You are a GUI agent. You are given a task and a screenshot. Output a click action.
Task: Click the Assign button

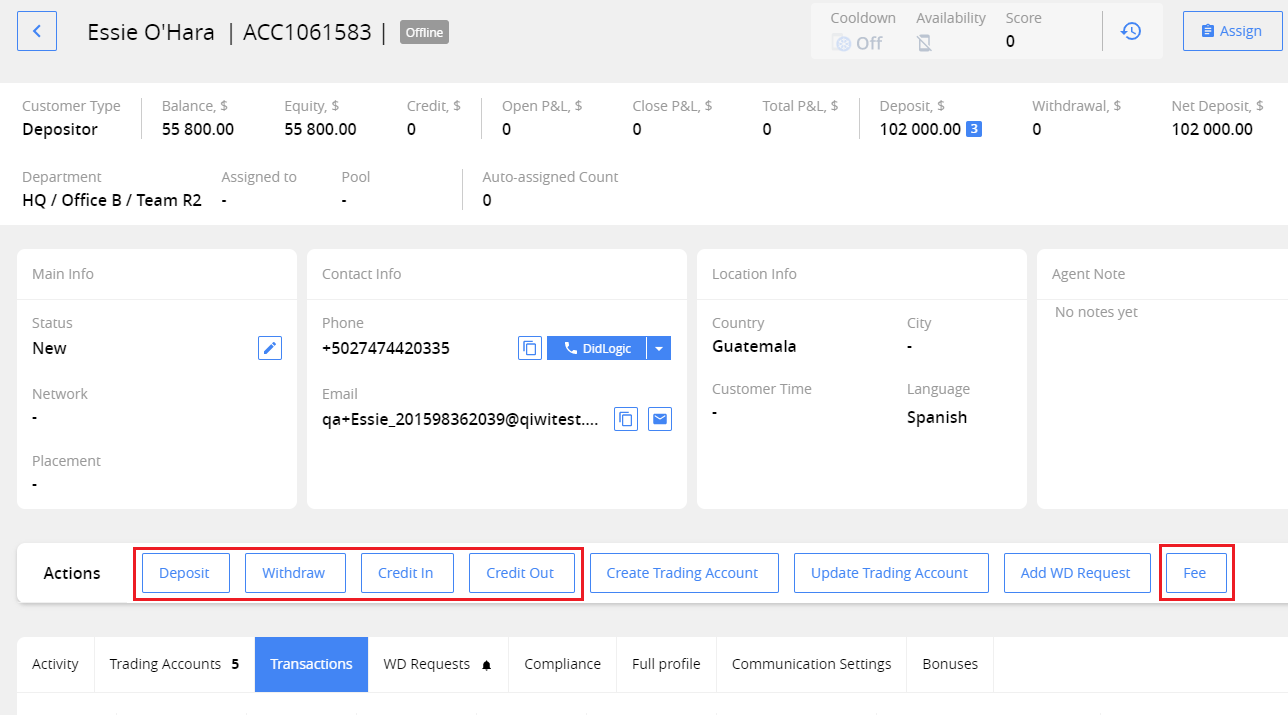pyautogui.click(x=1232, y=30)
